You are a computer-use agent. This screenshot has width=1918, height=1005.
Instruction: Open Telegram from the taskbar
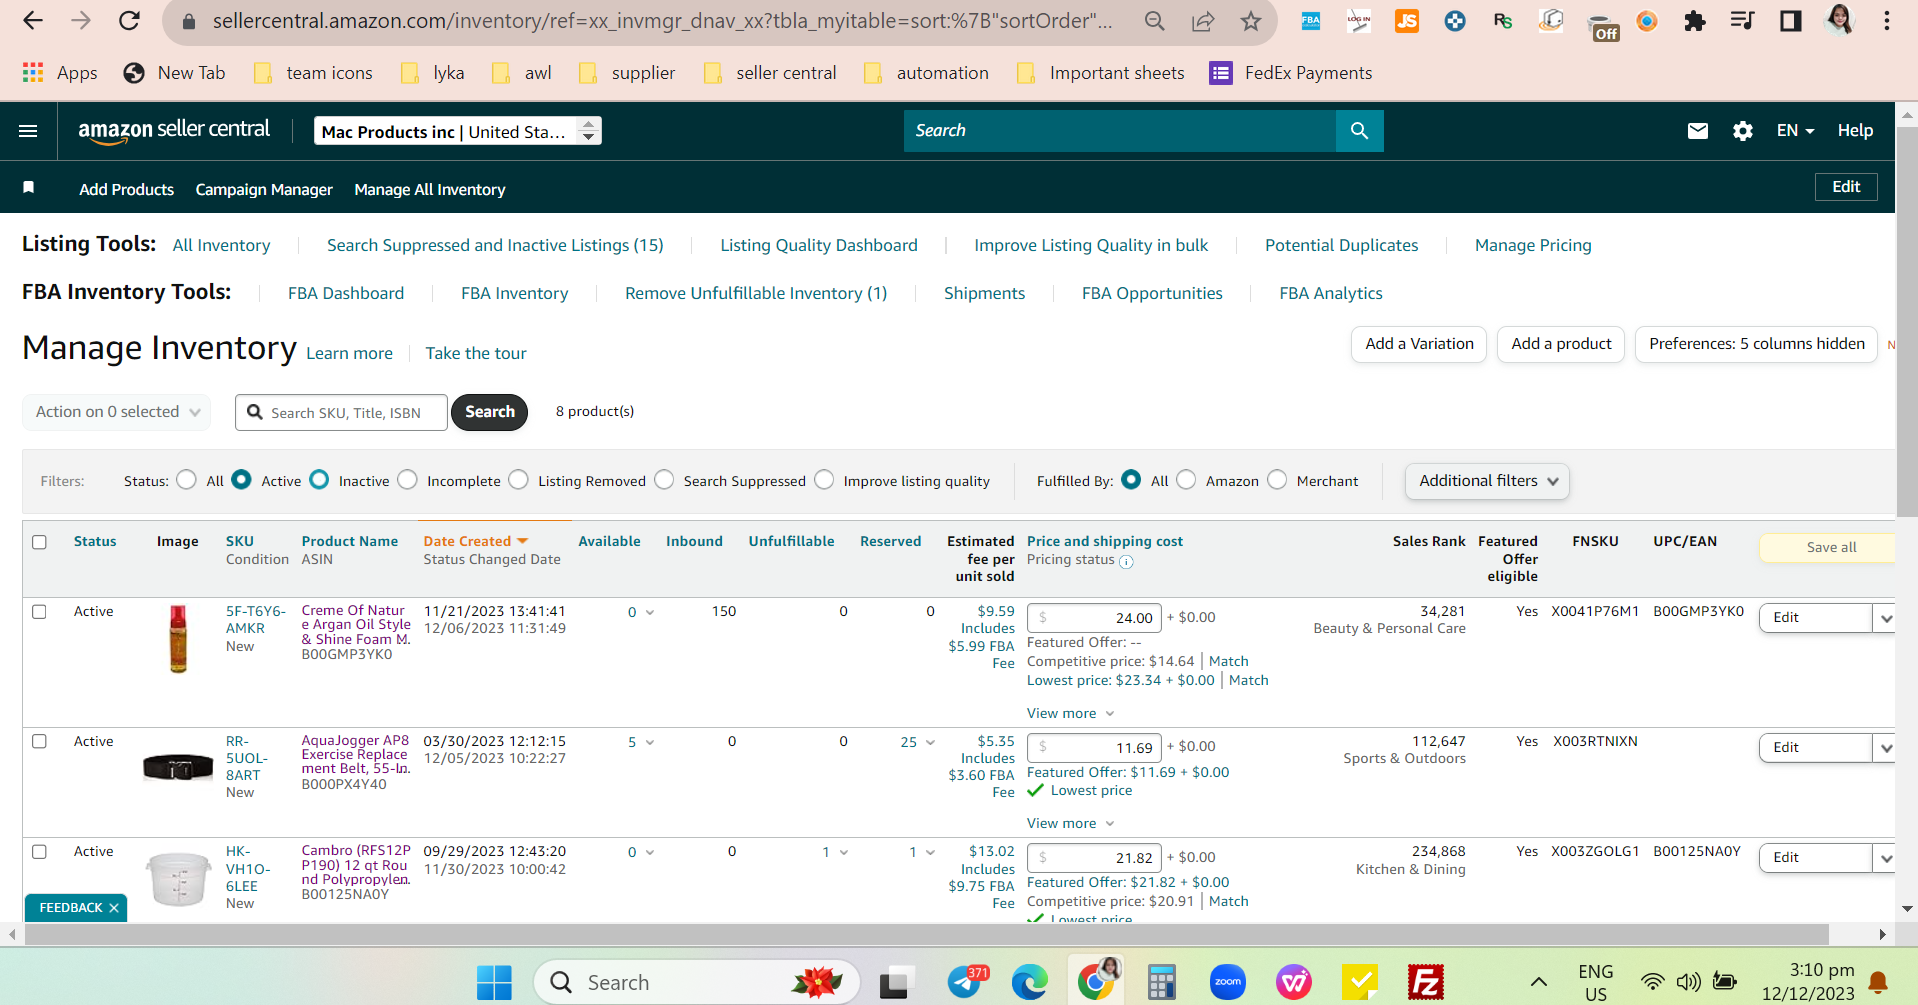966,983
